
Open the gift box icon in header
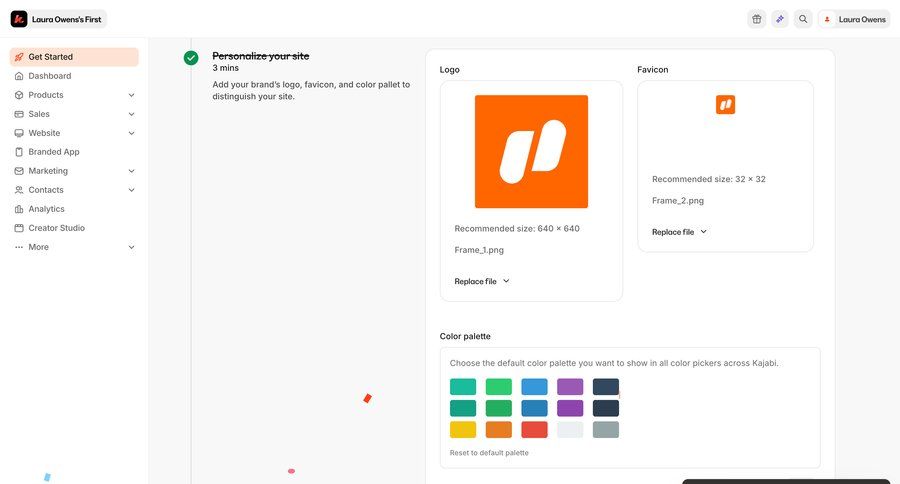757,19
